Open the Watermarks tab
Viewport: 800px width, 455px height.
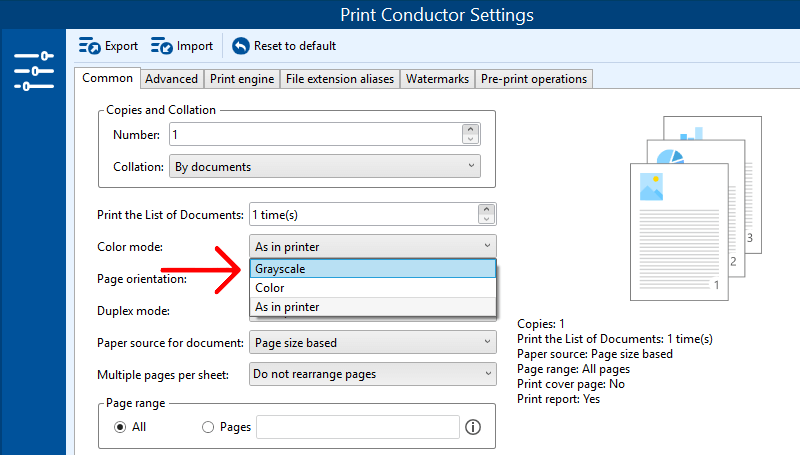[x=437, y=79]
